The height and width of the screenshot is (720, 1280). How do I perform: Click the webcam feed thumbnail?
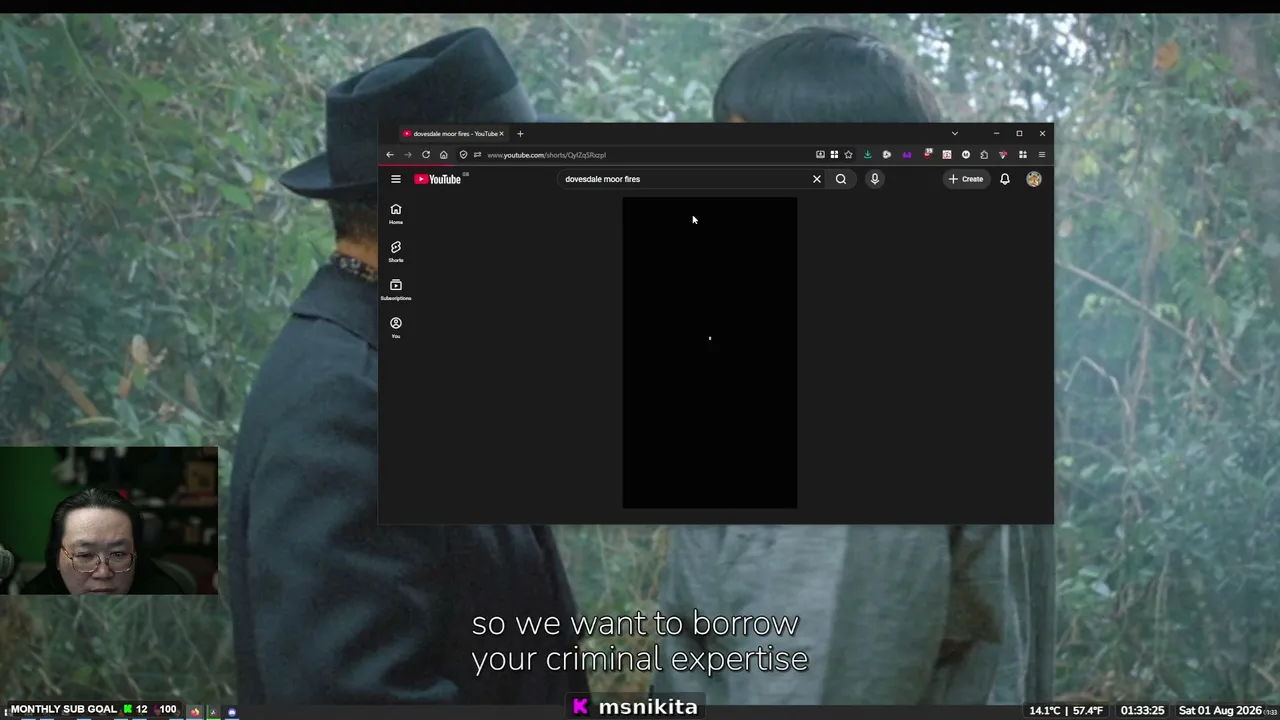tap(109, 521)
